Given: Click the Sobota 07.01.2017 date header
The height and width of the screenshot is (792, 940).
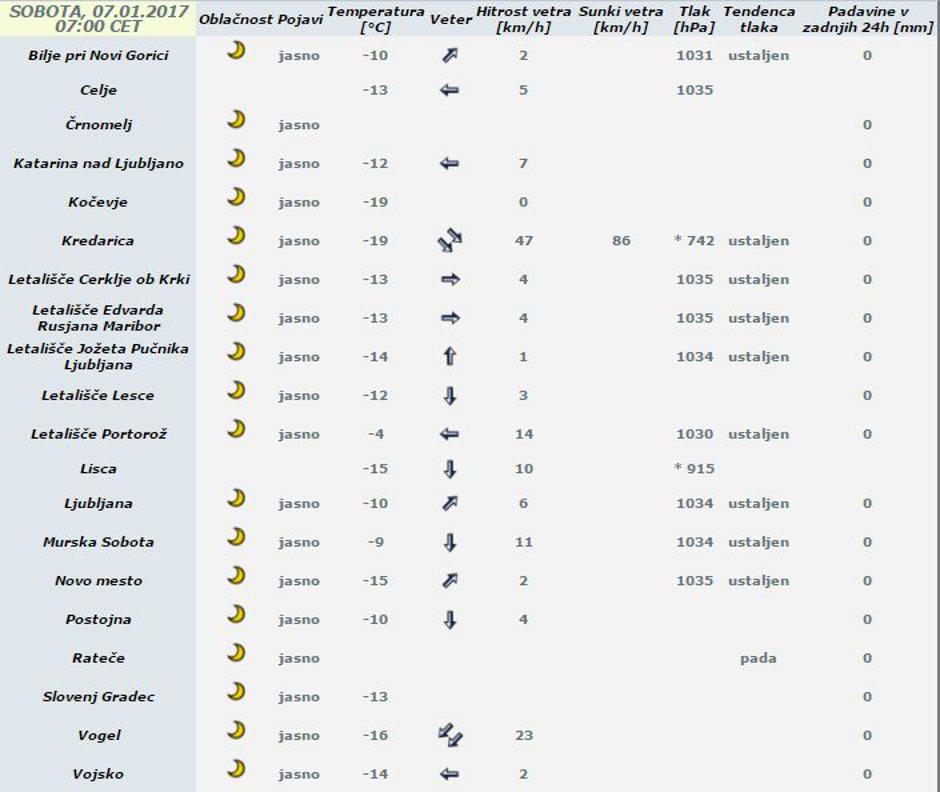Looking at the screenshot, I should click(x=98, y=18).
